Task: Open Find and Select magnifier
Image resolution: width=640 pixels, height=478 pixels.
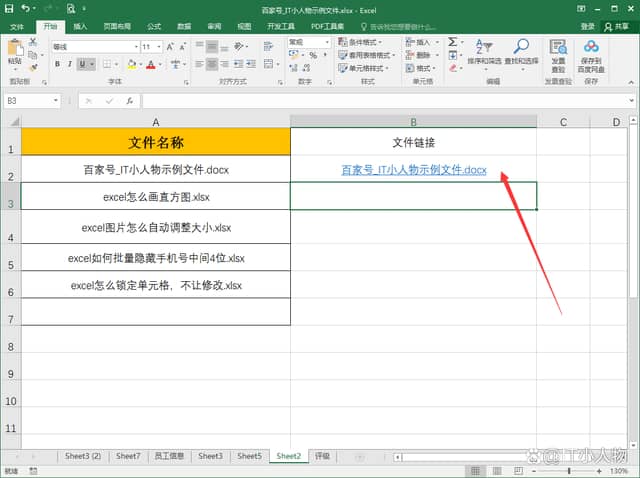Action: click(x=521, y=47)
